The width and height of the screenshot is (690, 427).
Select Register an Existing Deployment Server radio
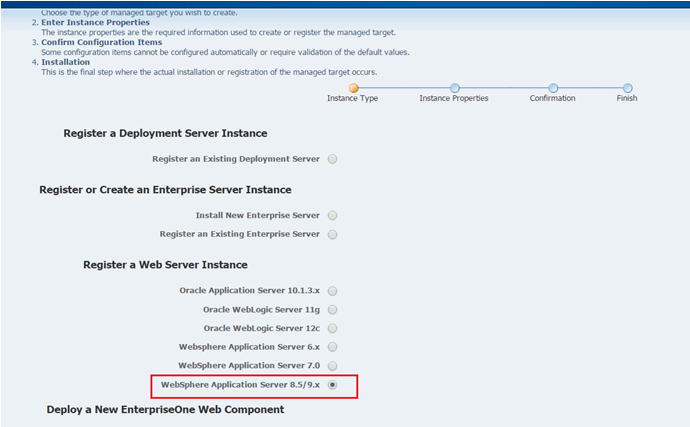333,159
